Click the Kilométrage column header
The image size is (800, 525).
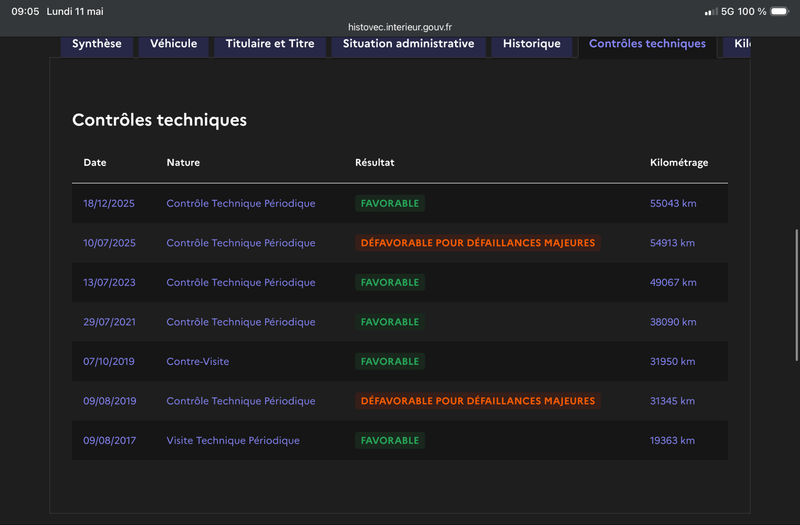point(679,162)
